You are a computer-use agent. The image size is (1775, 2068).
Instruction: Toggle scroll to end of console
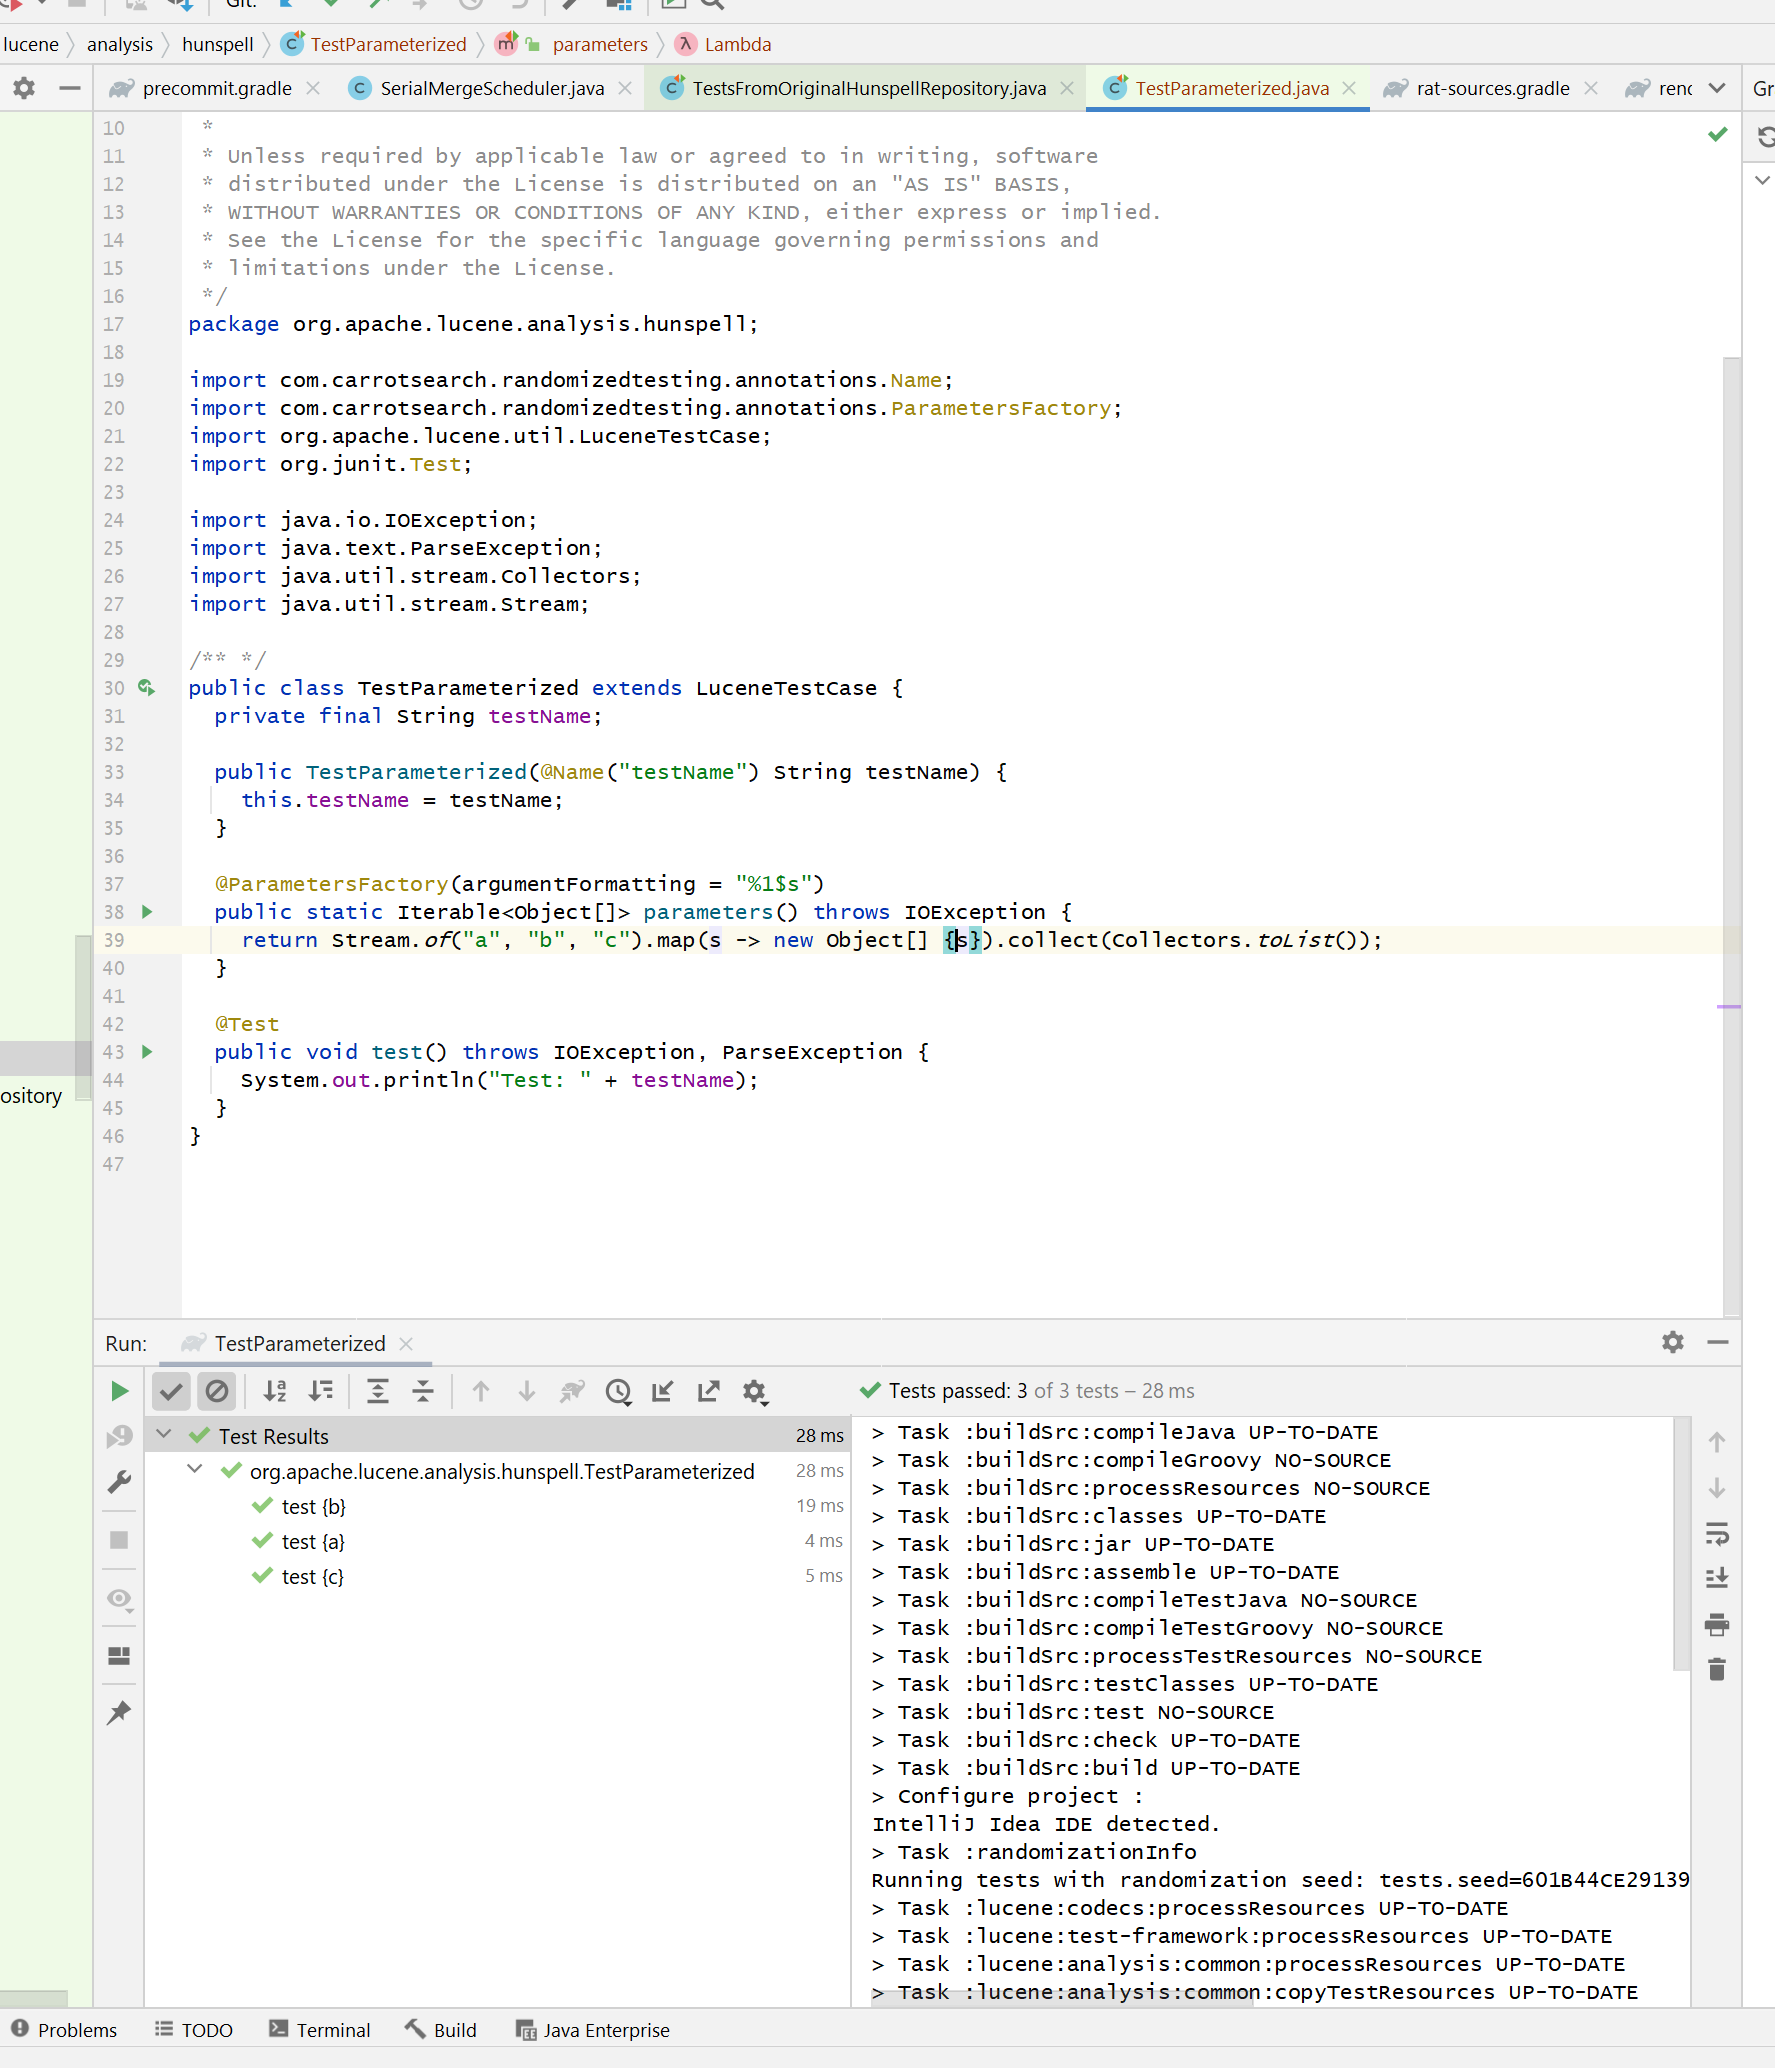pyautogui.click(x=1717, y=1578)
